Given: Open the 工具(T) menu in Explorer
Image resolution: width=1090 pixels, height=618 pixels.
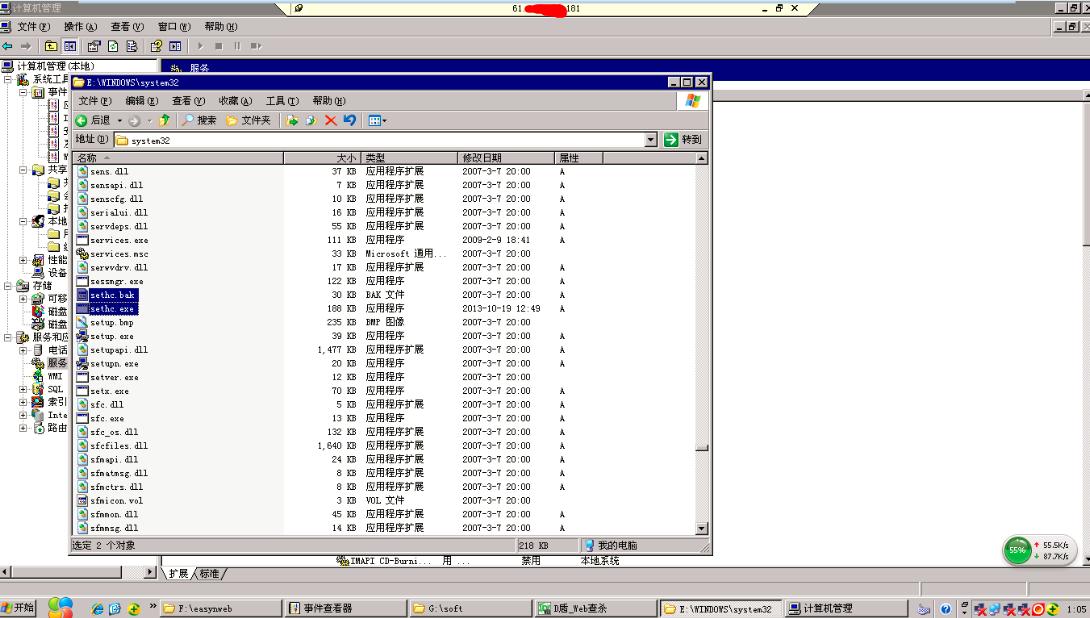Looking at the screenshot, I should (282, 101).
